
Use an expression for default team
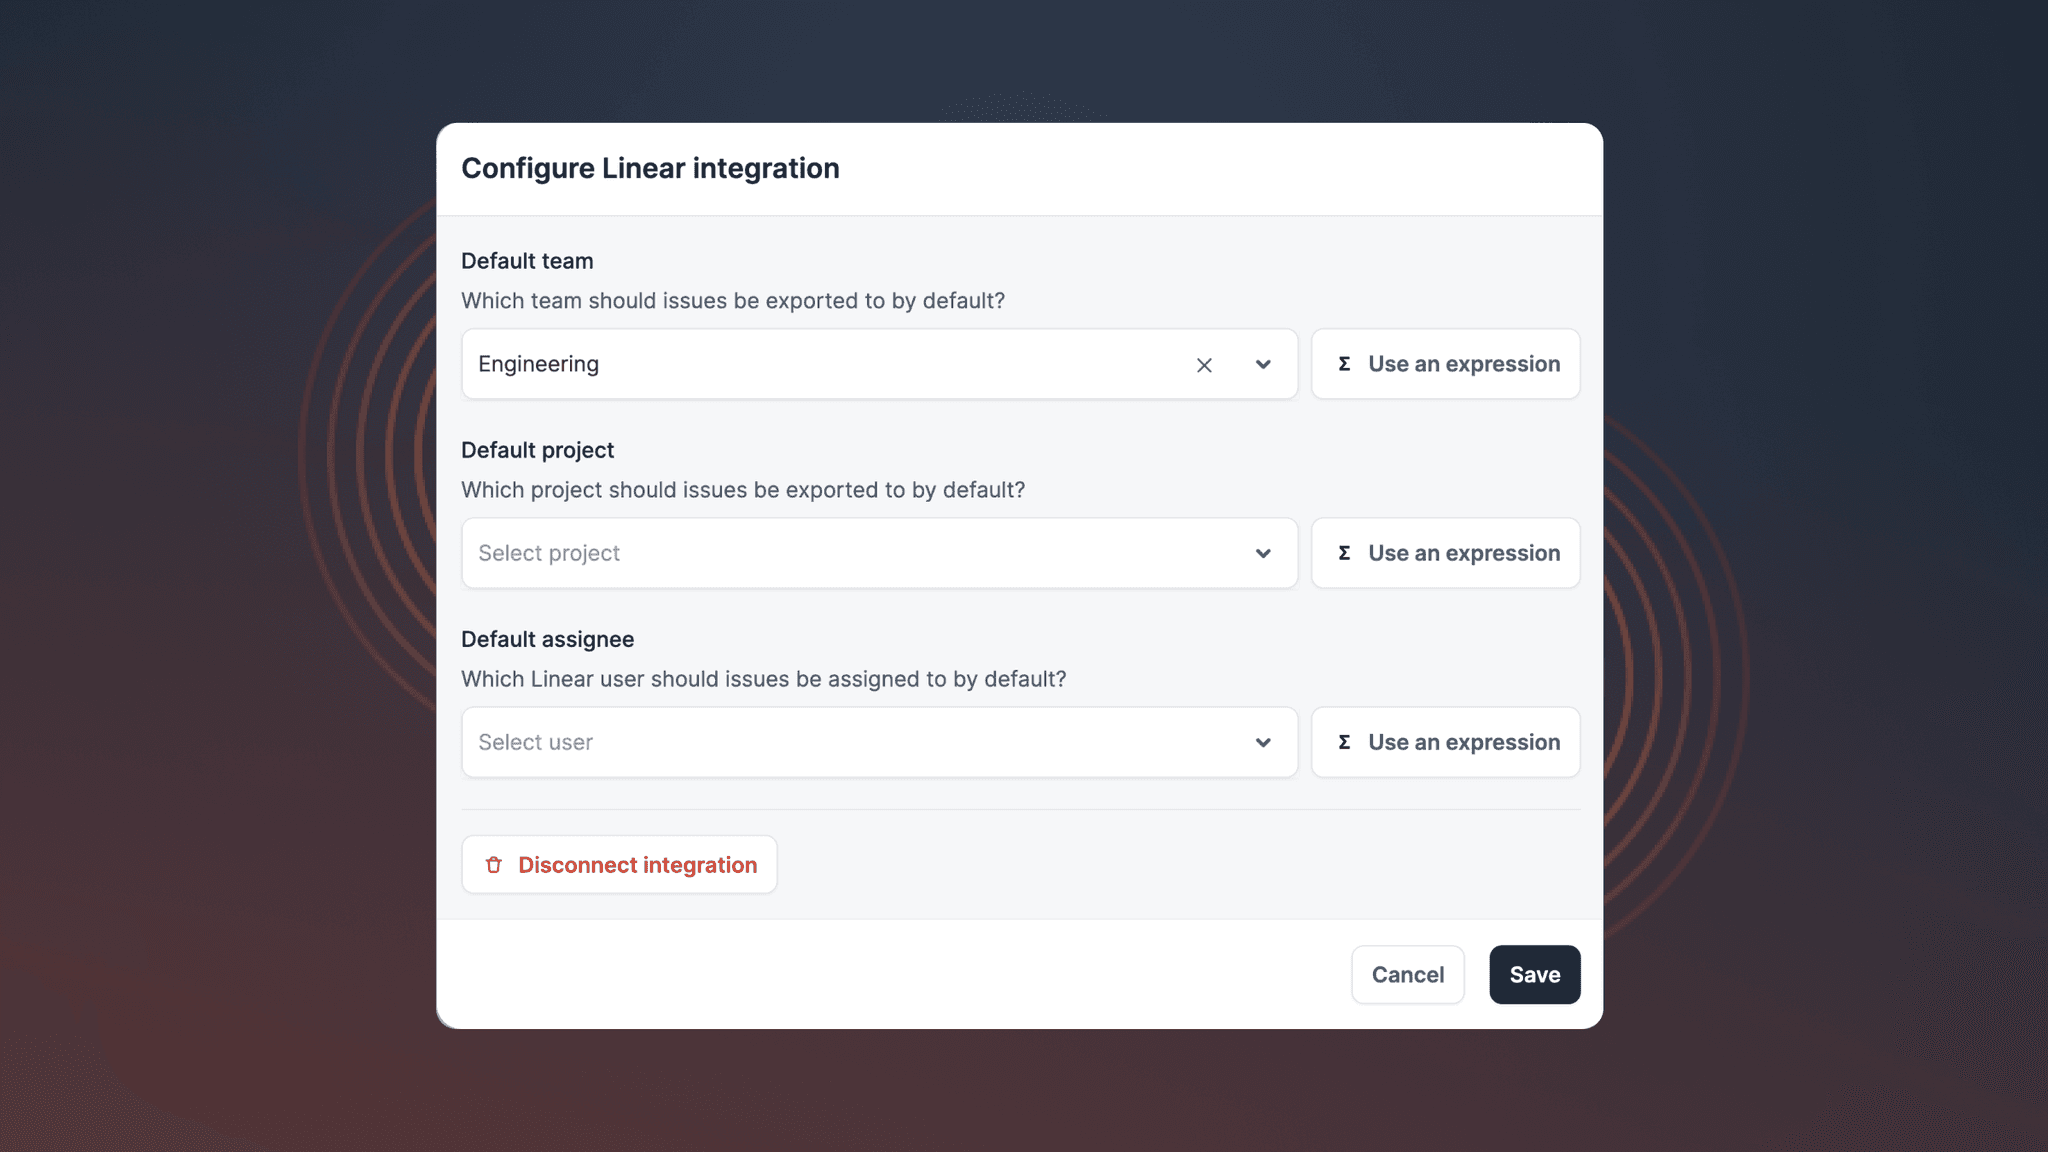(x=1445, y=364)
